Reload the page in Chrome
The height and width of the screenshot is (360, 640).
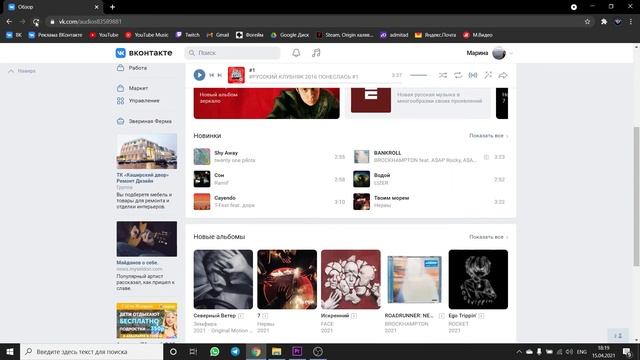(36, 22)
